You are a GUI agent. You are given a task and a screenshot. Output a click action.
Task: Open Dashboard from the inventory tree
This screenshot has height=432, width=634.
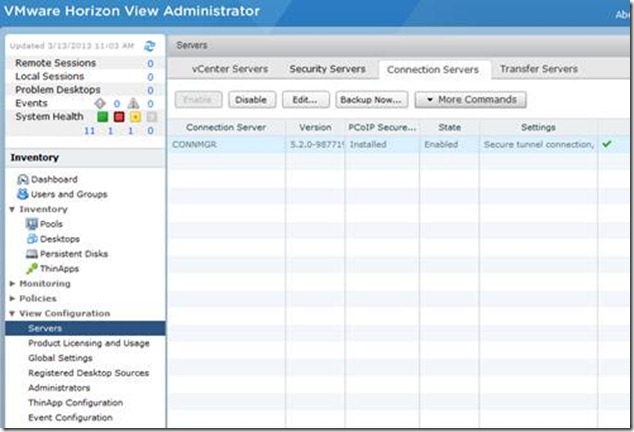(54, 179)
